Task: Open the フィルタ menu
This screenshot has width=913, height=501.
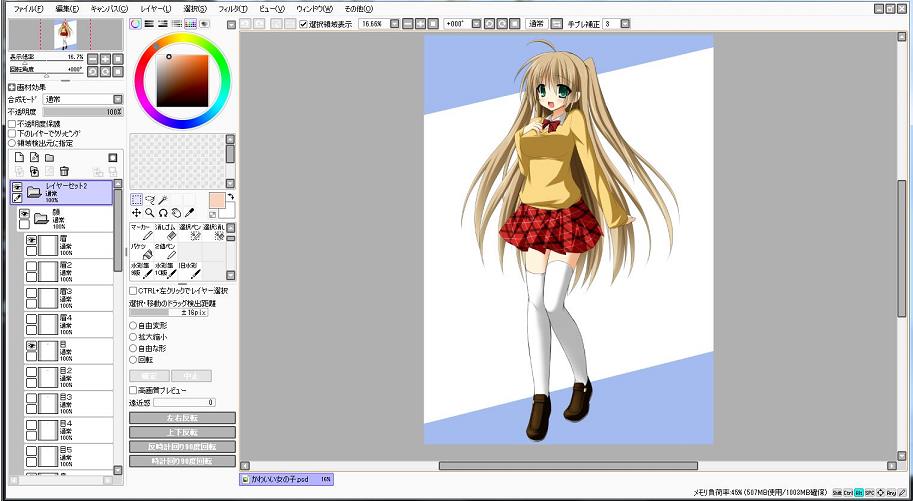Action: tap(232, 8)
